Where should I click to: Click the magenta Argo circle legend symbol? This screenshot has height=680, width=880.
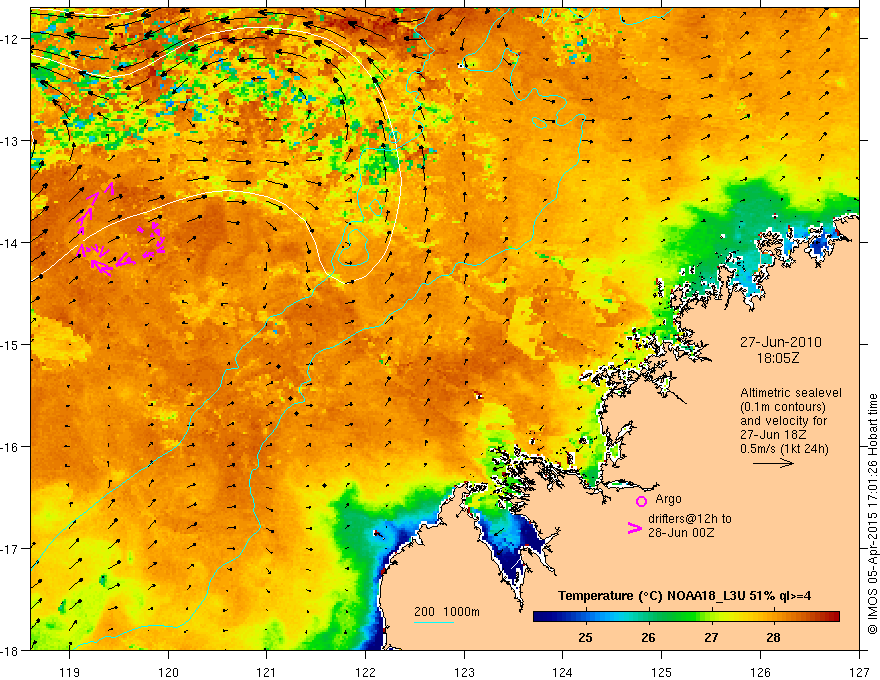tap(641, 501)
